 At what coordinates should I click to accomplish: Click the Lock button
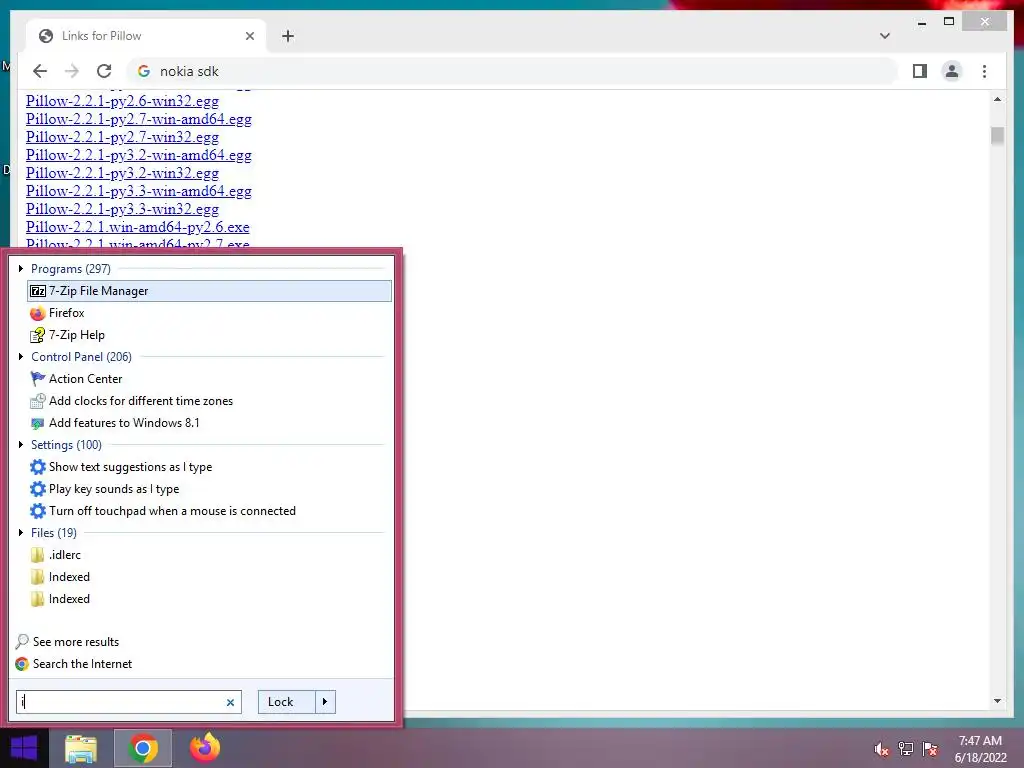click(x=287, y=702)
